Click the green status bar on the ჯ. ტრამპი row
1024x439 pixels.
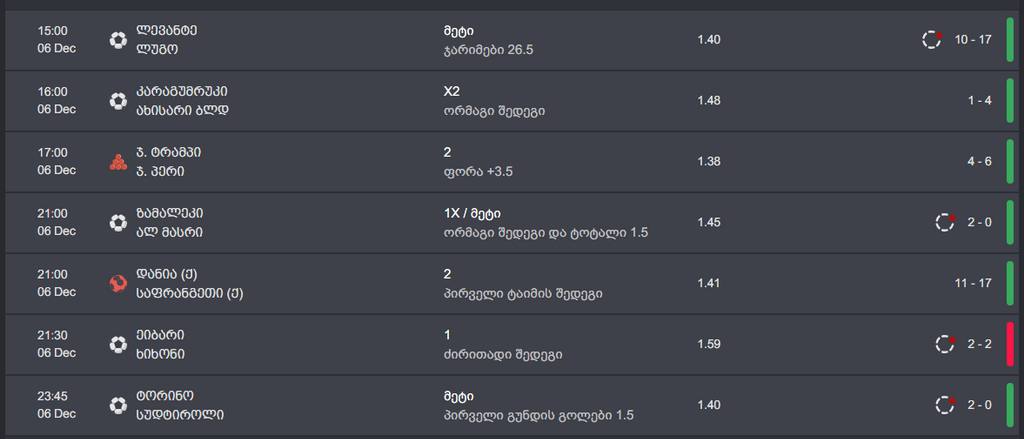(1010, 161)
